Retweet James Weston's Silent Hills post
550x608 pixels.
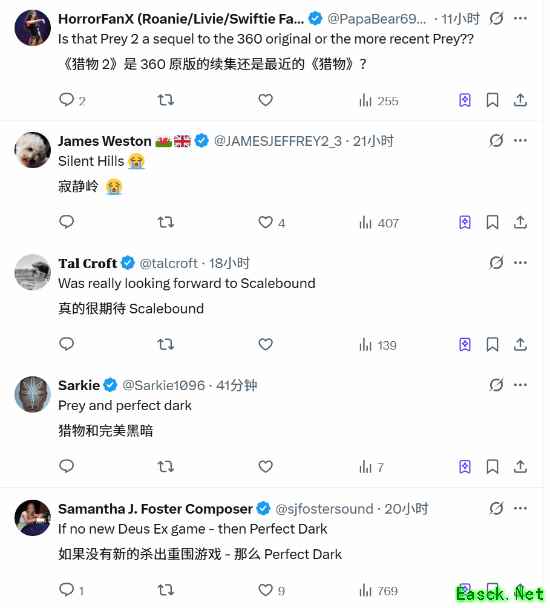tap(166, 223)
